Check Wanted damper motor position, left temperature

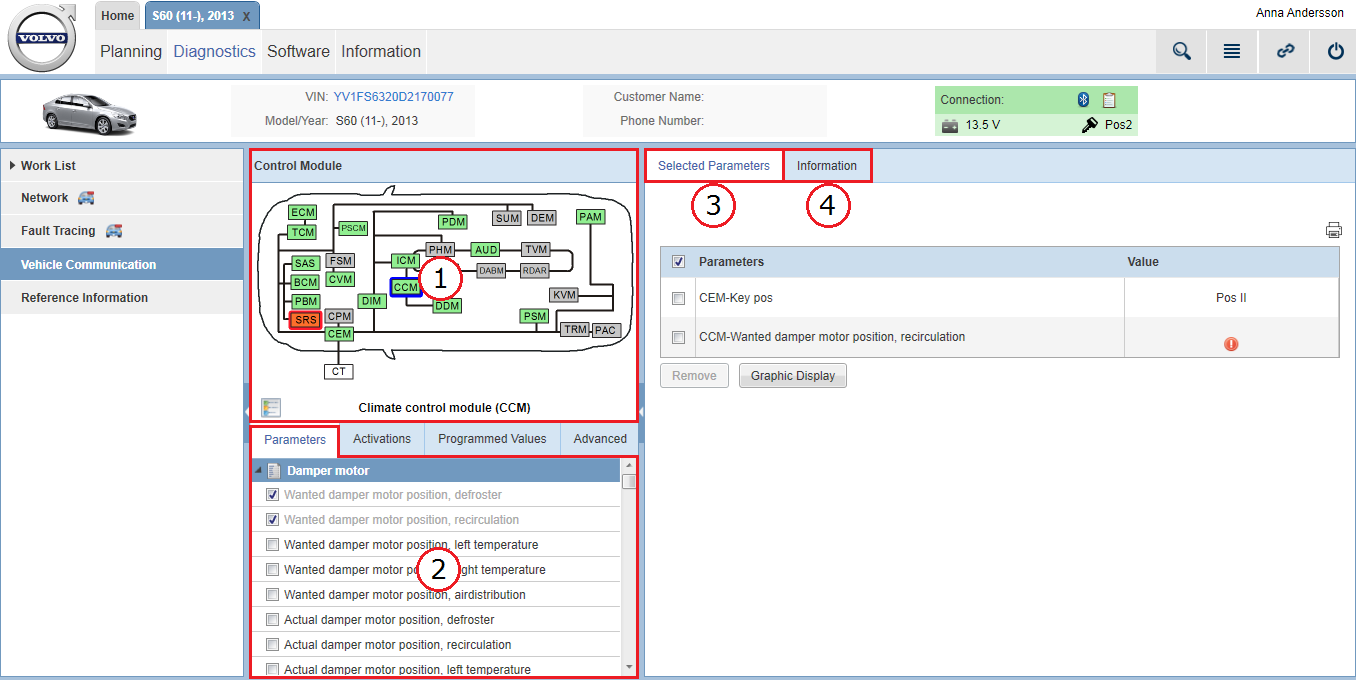272,545
